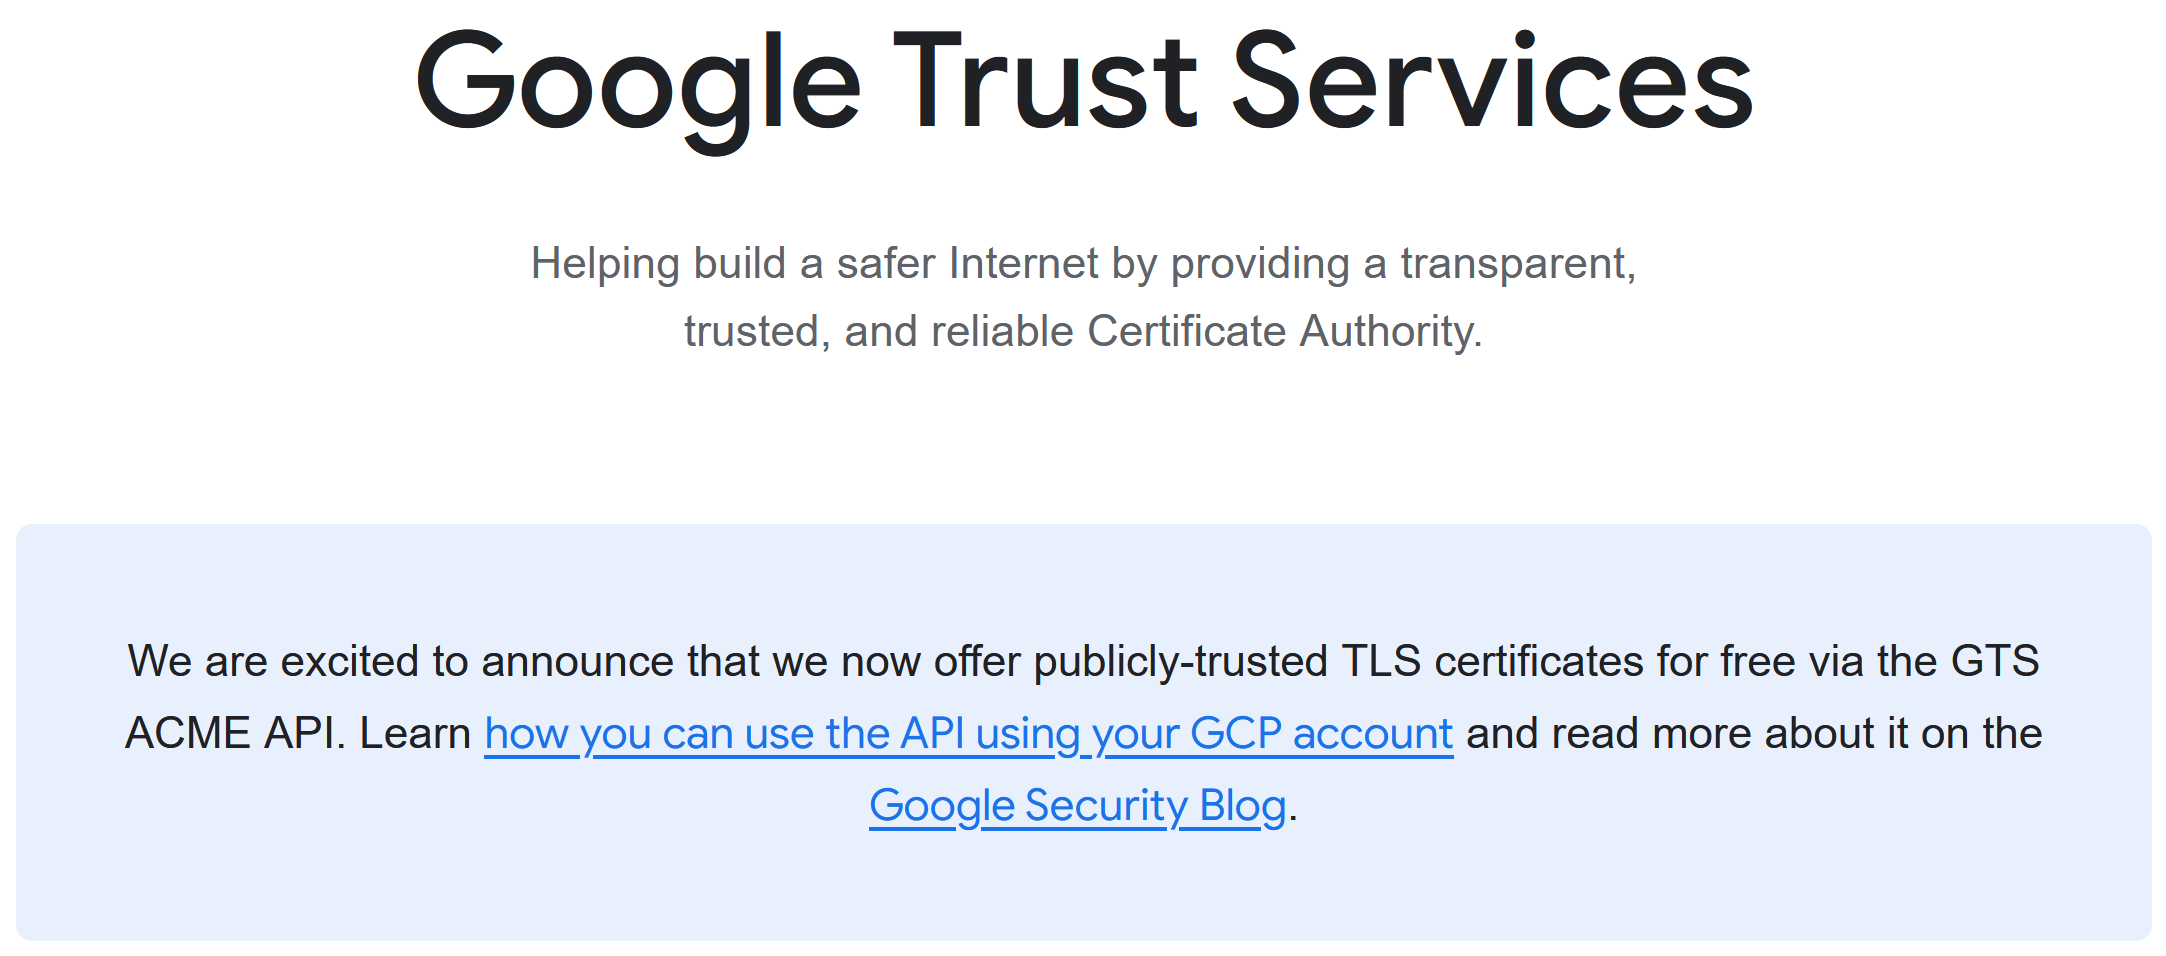Select the word 'Services' in the main heading
This screenshot has width=2166, height=956.
pos(1492,82)
